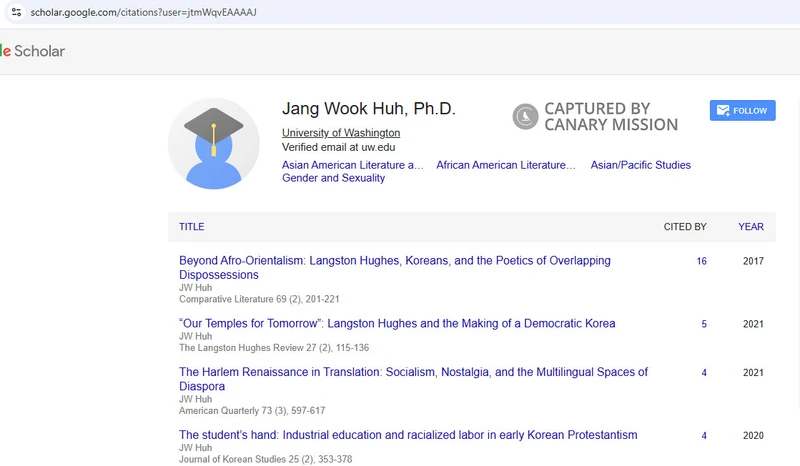View the 5 citations for Temples article
The image size is (800, 466).
[x=704, y=324]
